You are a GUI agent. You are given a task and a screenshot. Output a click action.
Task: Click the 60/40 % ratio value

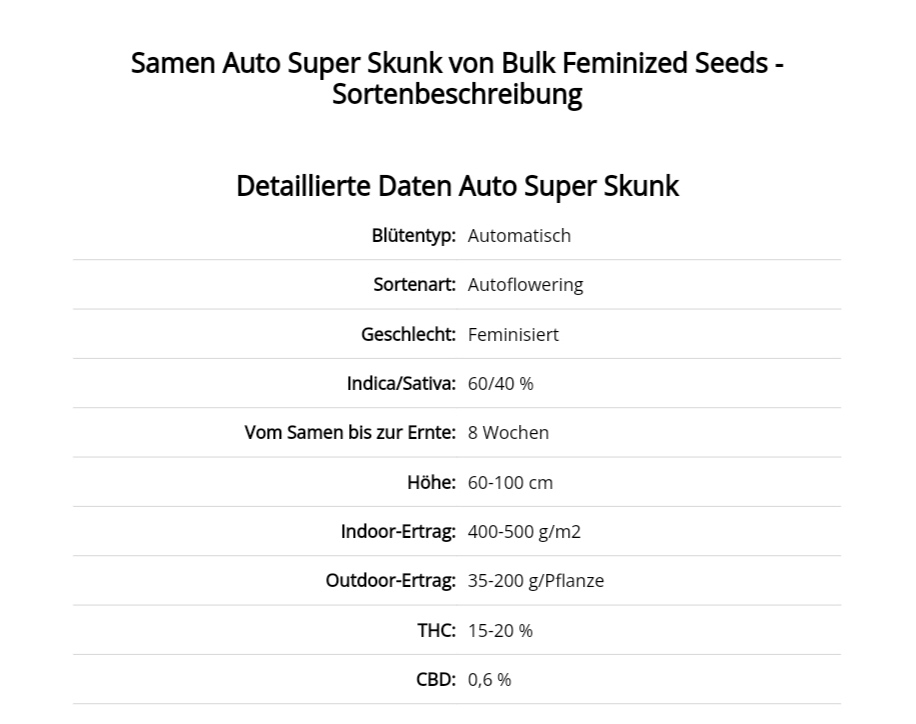[501, 383]
